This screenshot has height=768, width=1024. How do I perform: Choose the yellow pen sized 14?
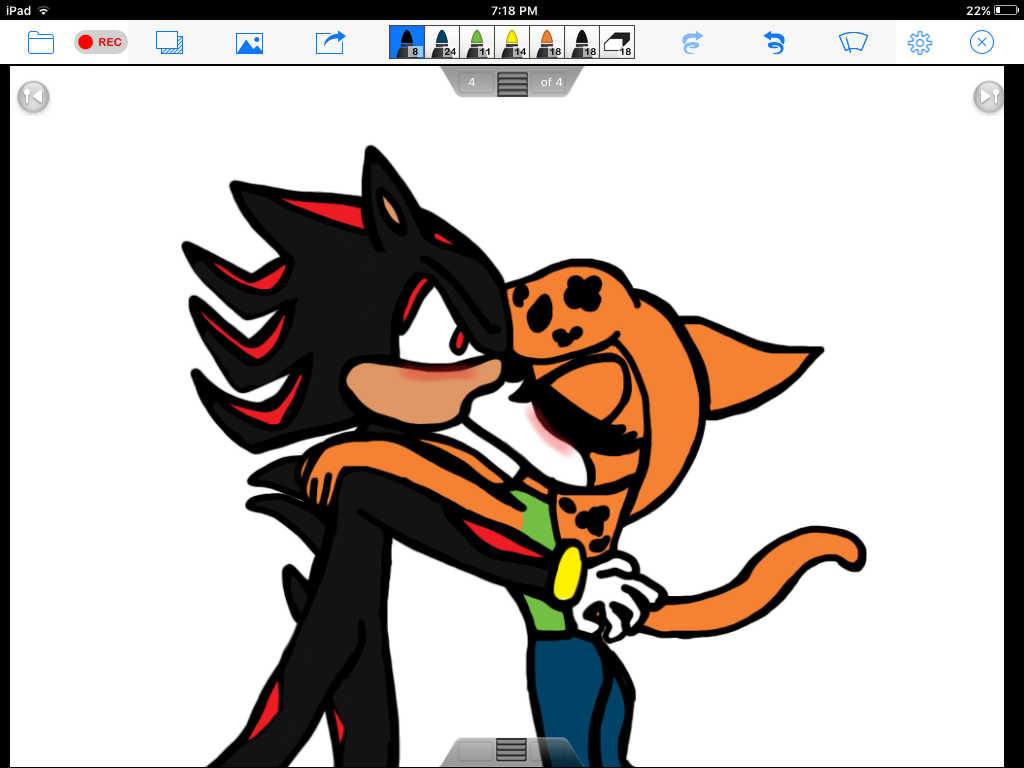513,42
